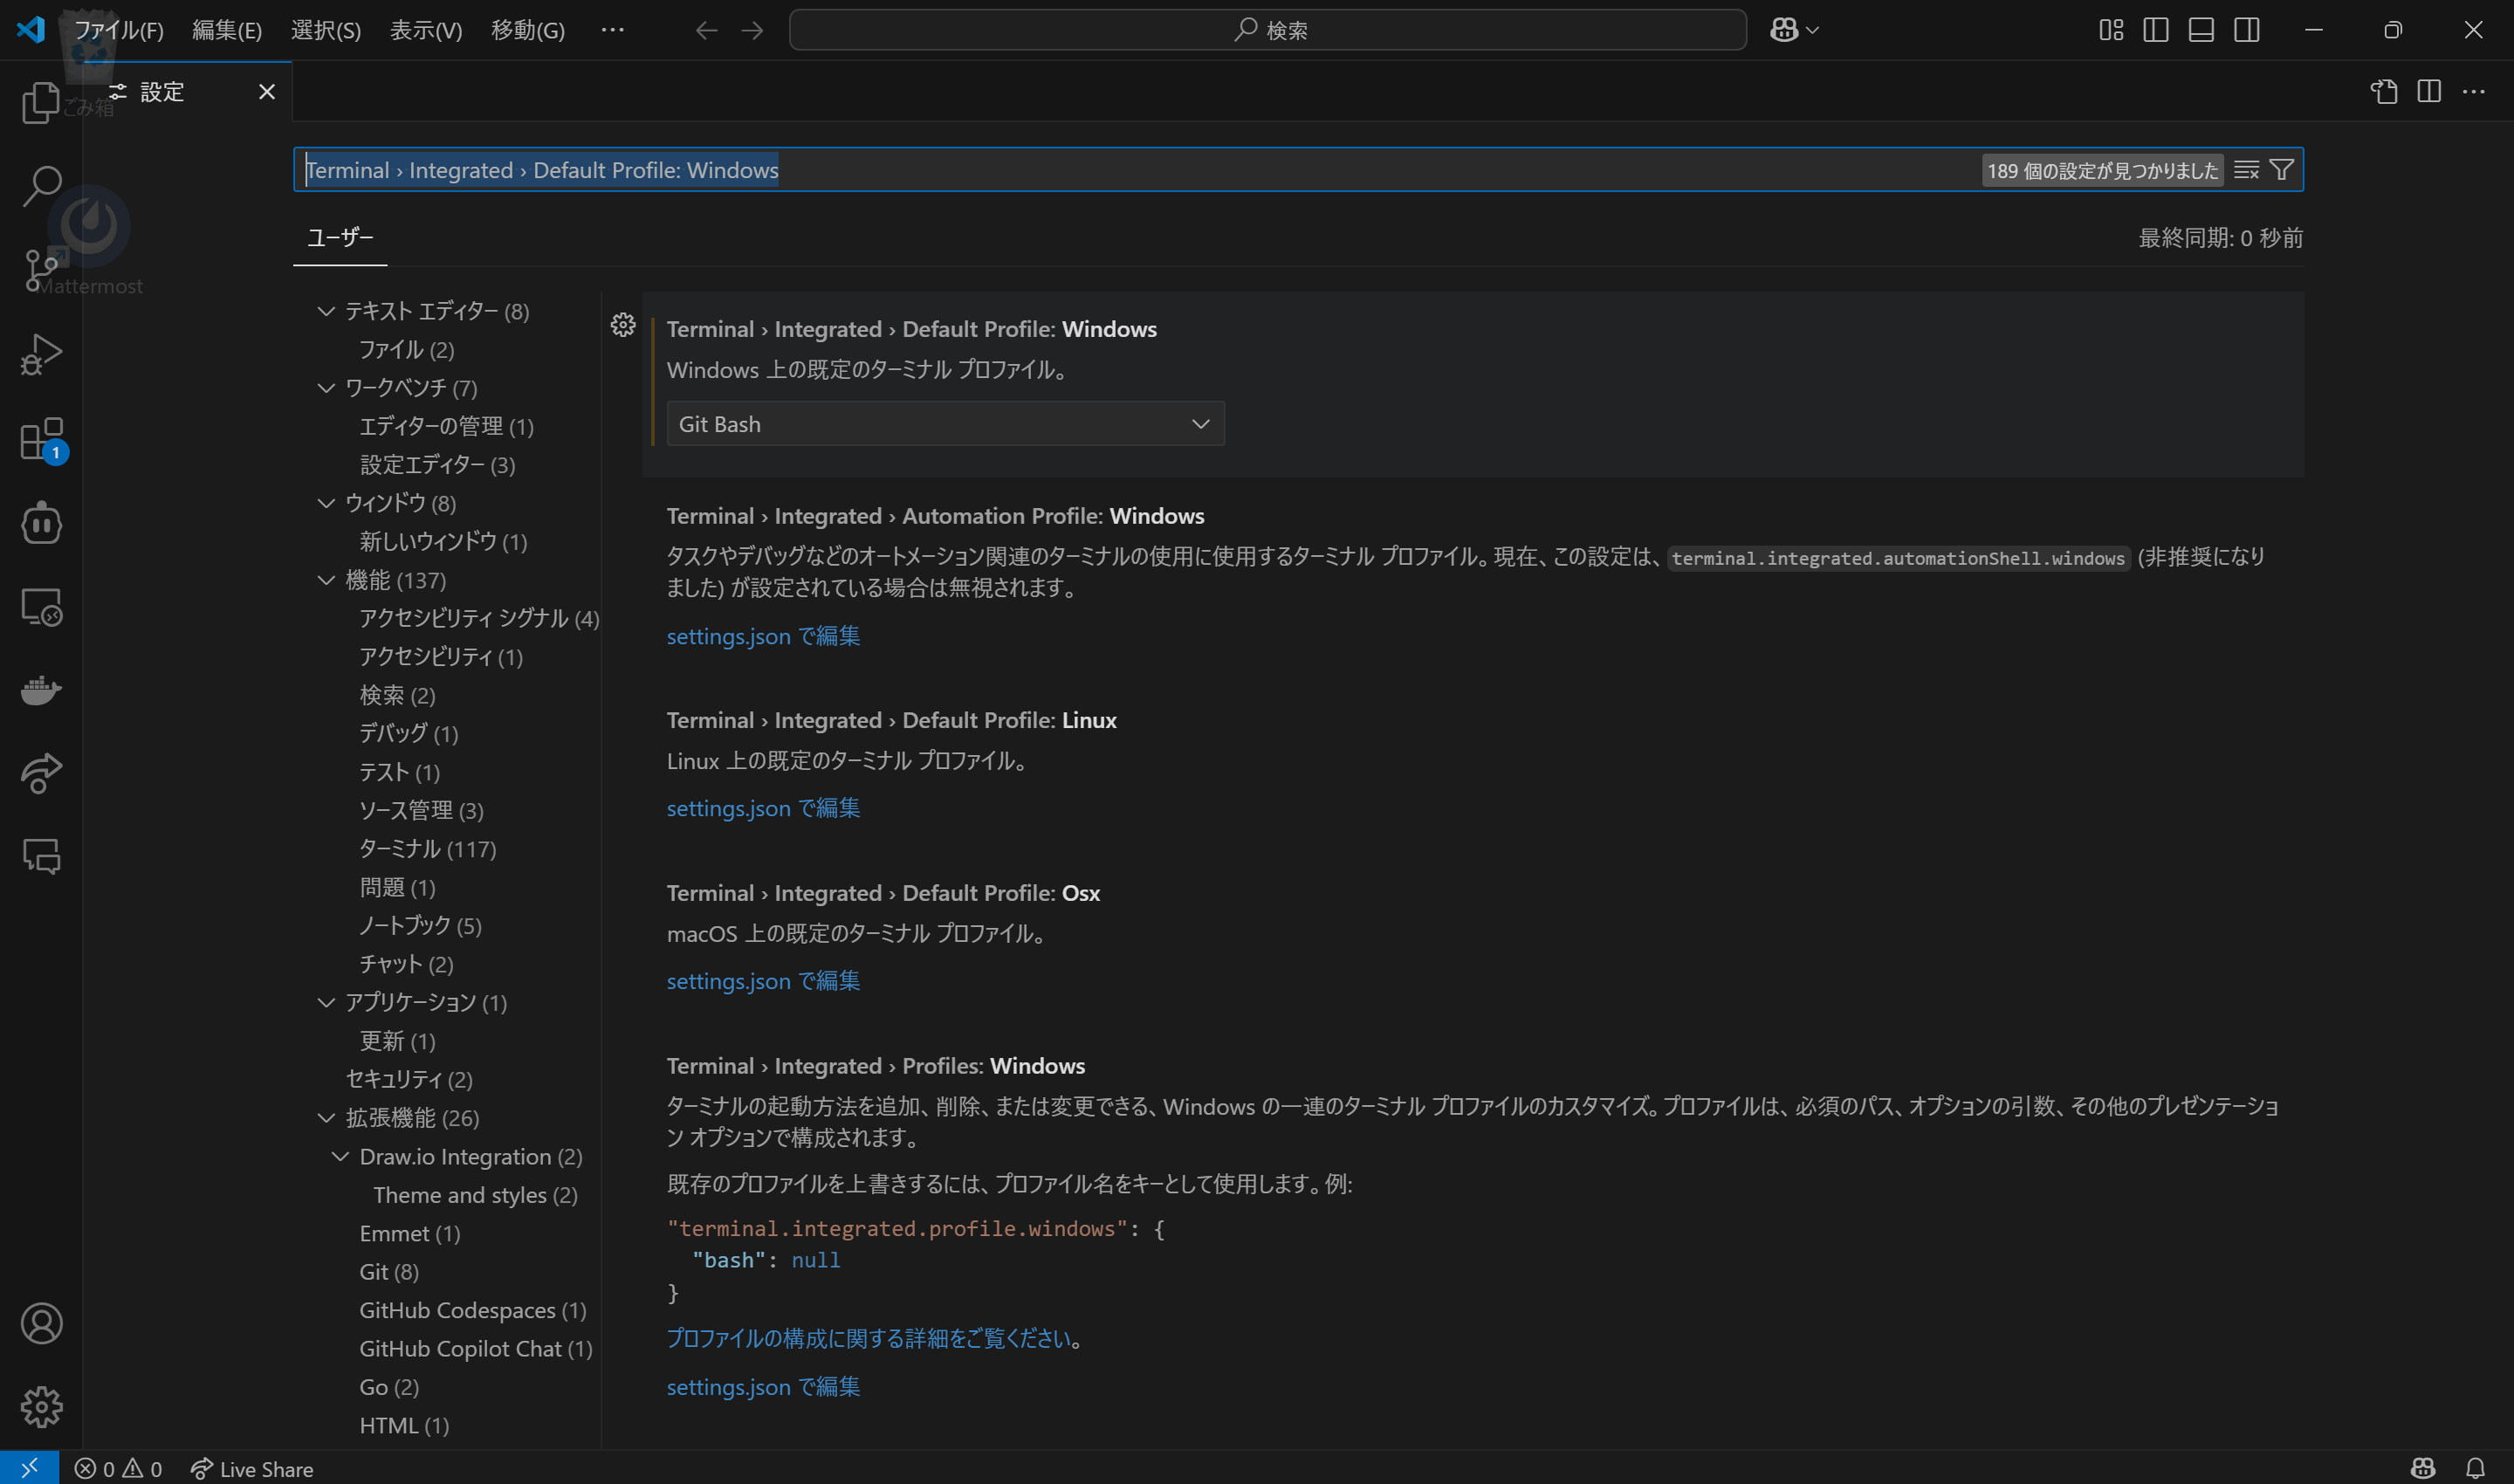The width and height of the screenshot is (2514, 1484).
Task: Click gear icon beside Default Profile Windows setting
Action: [622, 325]
